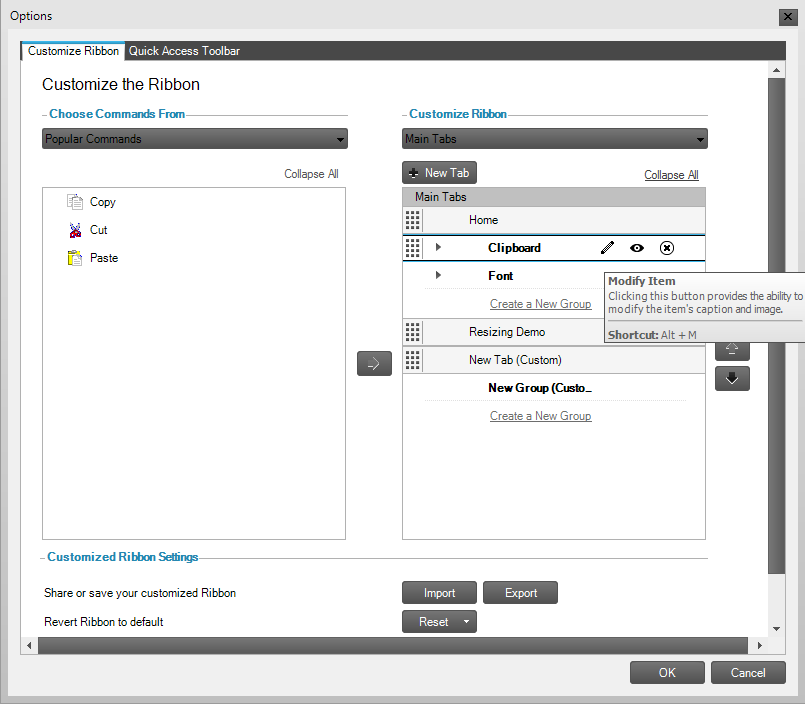Expand the Font group arrow

pos(439,275)
